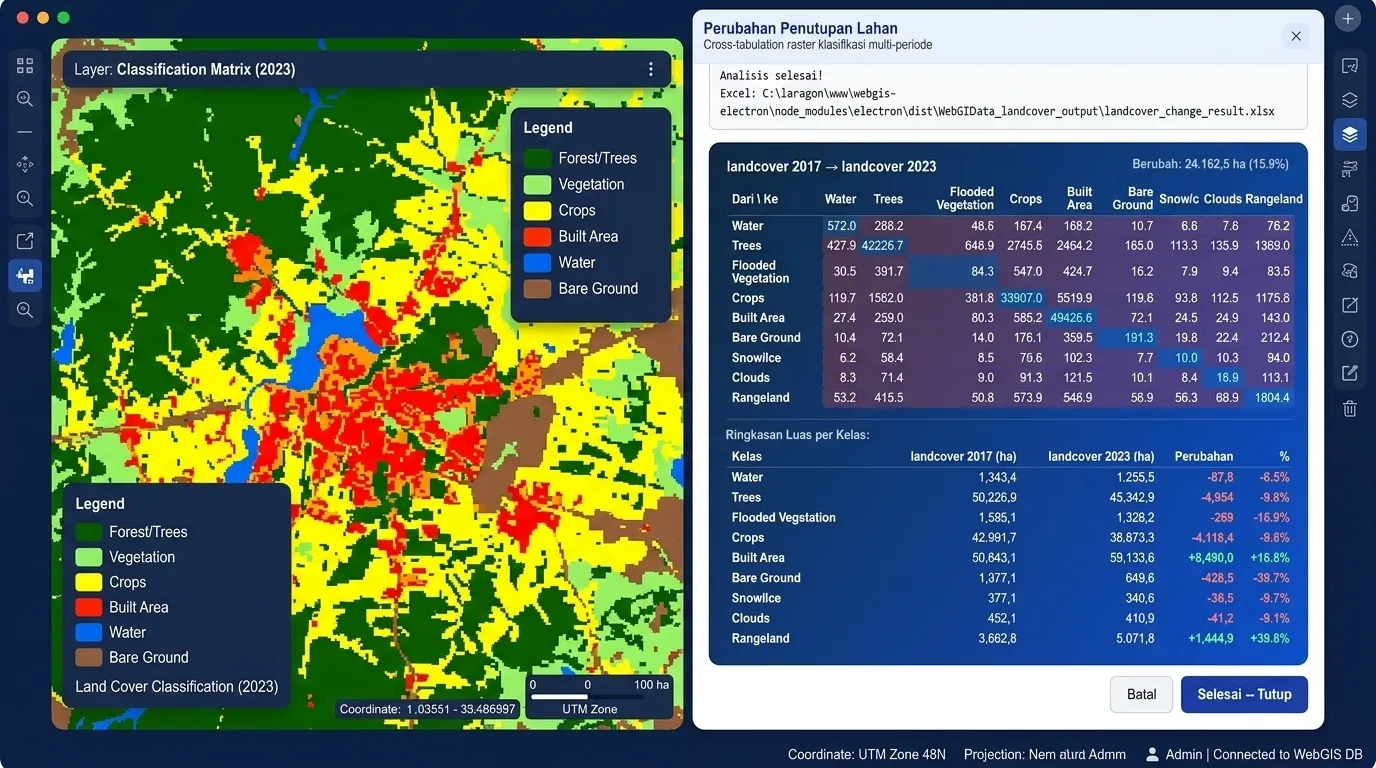Click the Water swatch in the lower-left legend
This screenshot has height=768, width=1376.
coord(89,632)
